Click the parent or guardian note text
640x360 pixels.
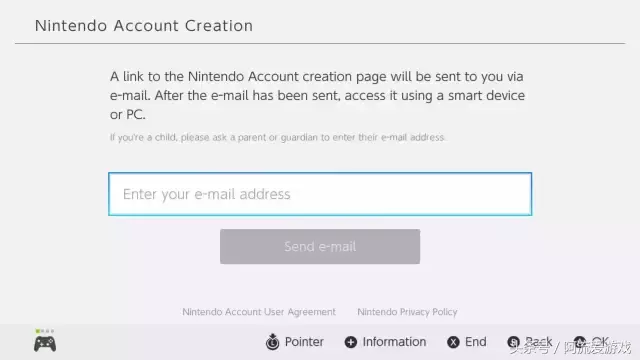point(278,137)
